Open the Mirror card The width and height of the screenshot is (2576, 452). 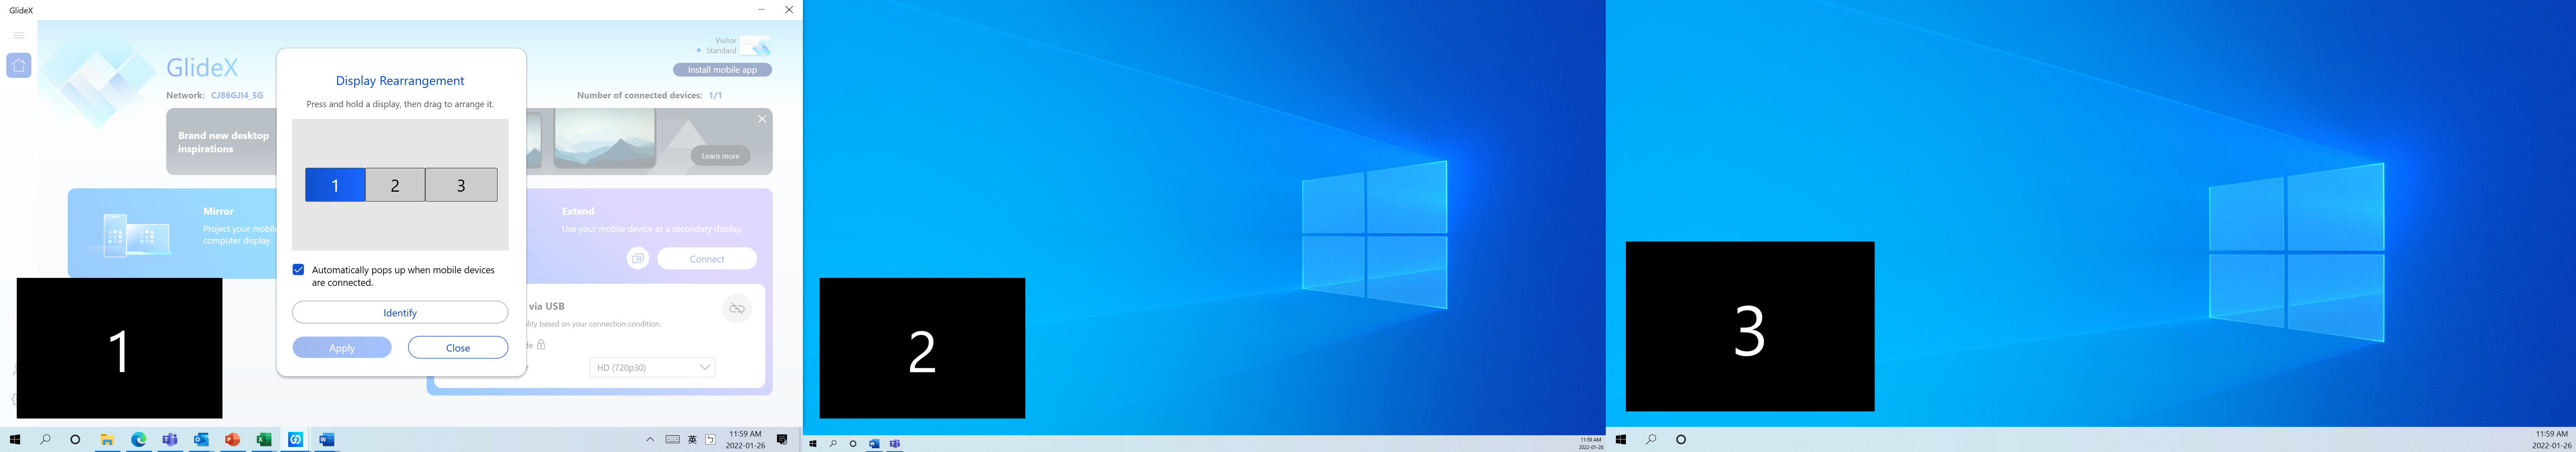pyautogui.click(x=172, y=233)
